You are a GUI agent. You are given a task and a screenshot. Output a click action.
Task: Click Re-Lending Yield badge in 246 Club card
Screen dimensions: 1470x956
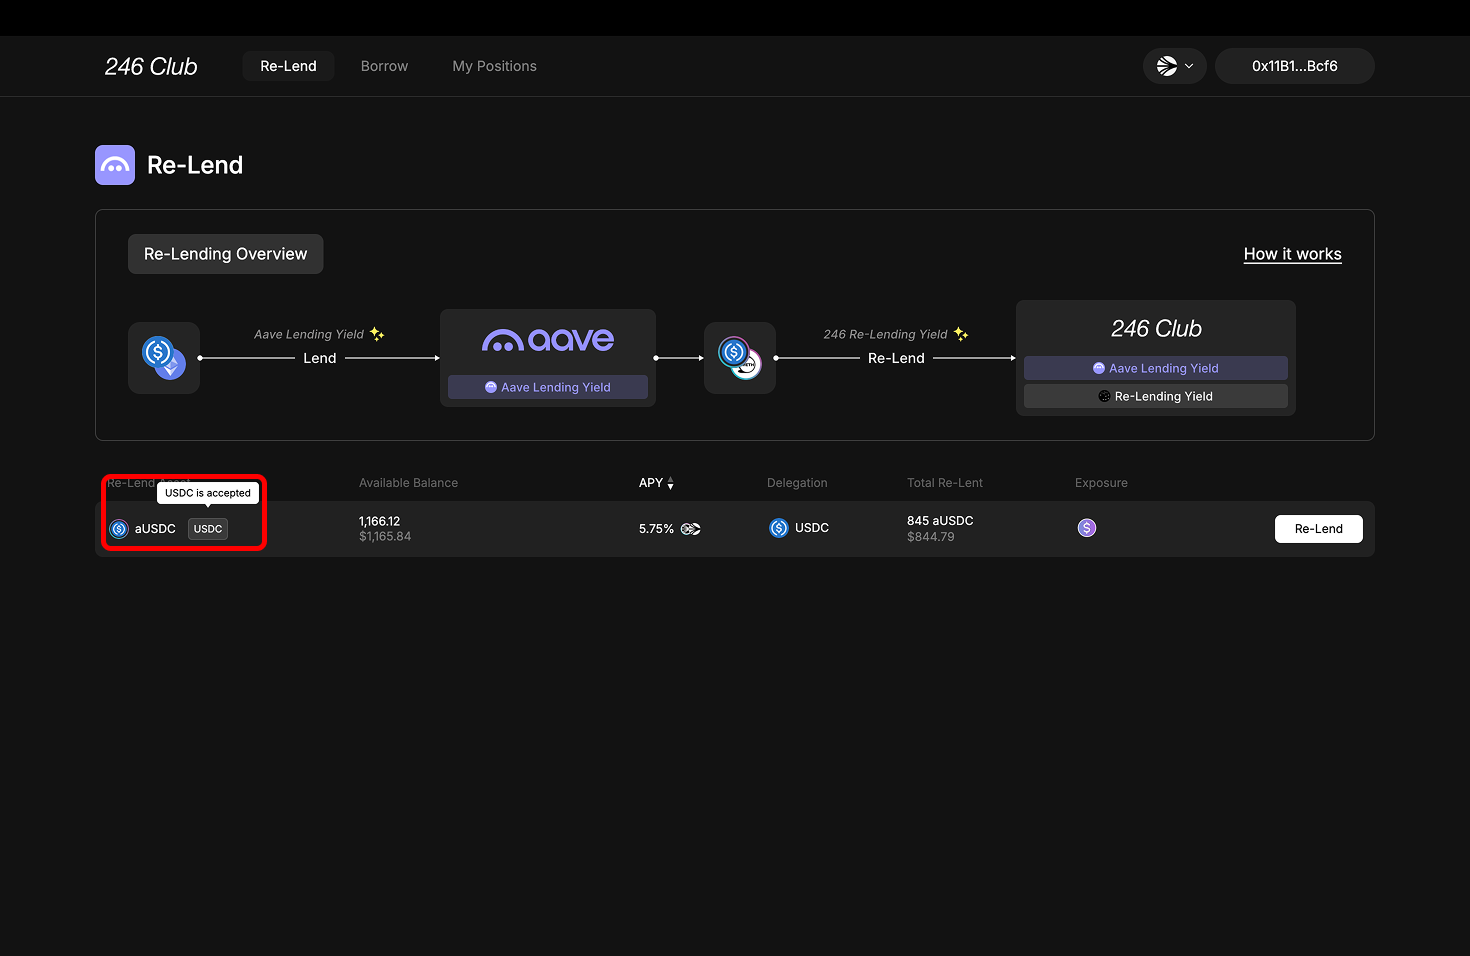click(1156, 396)
